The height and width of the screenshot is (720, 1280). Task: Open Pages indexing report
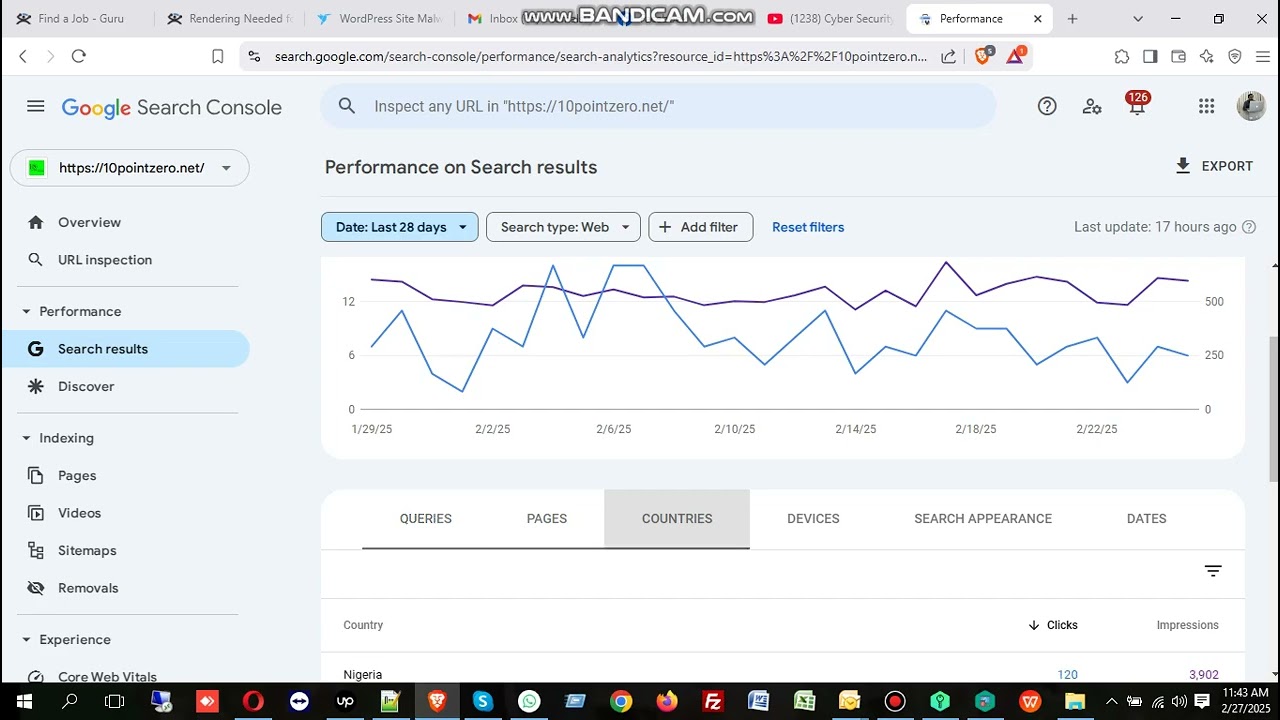[x=77, y=476]
